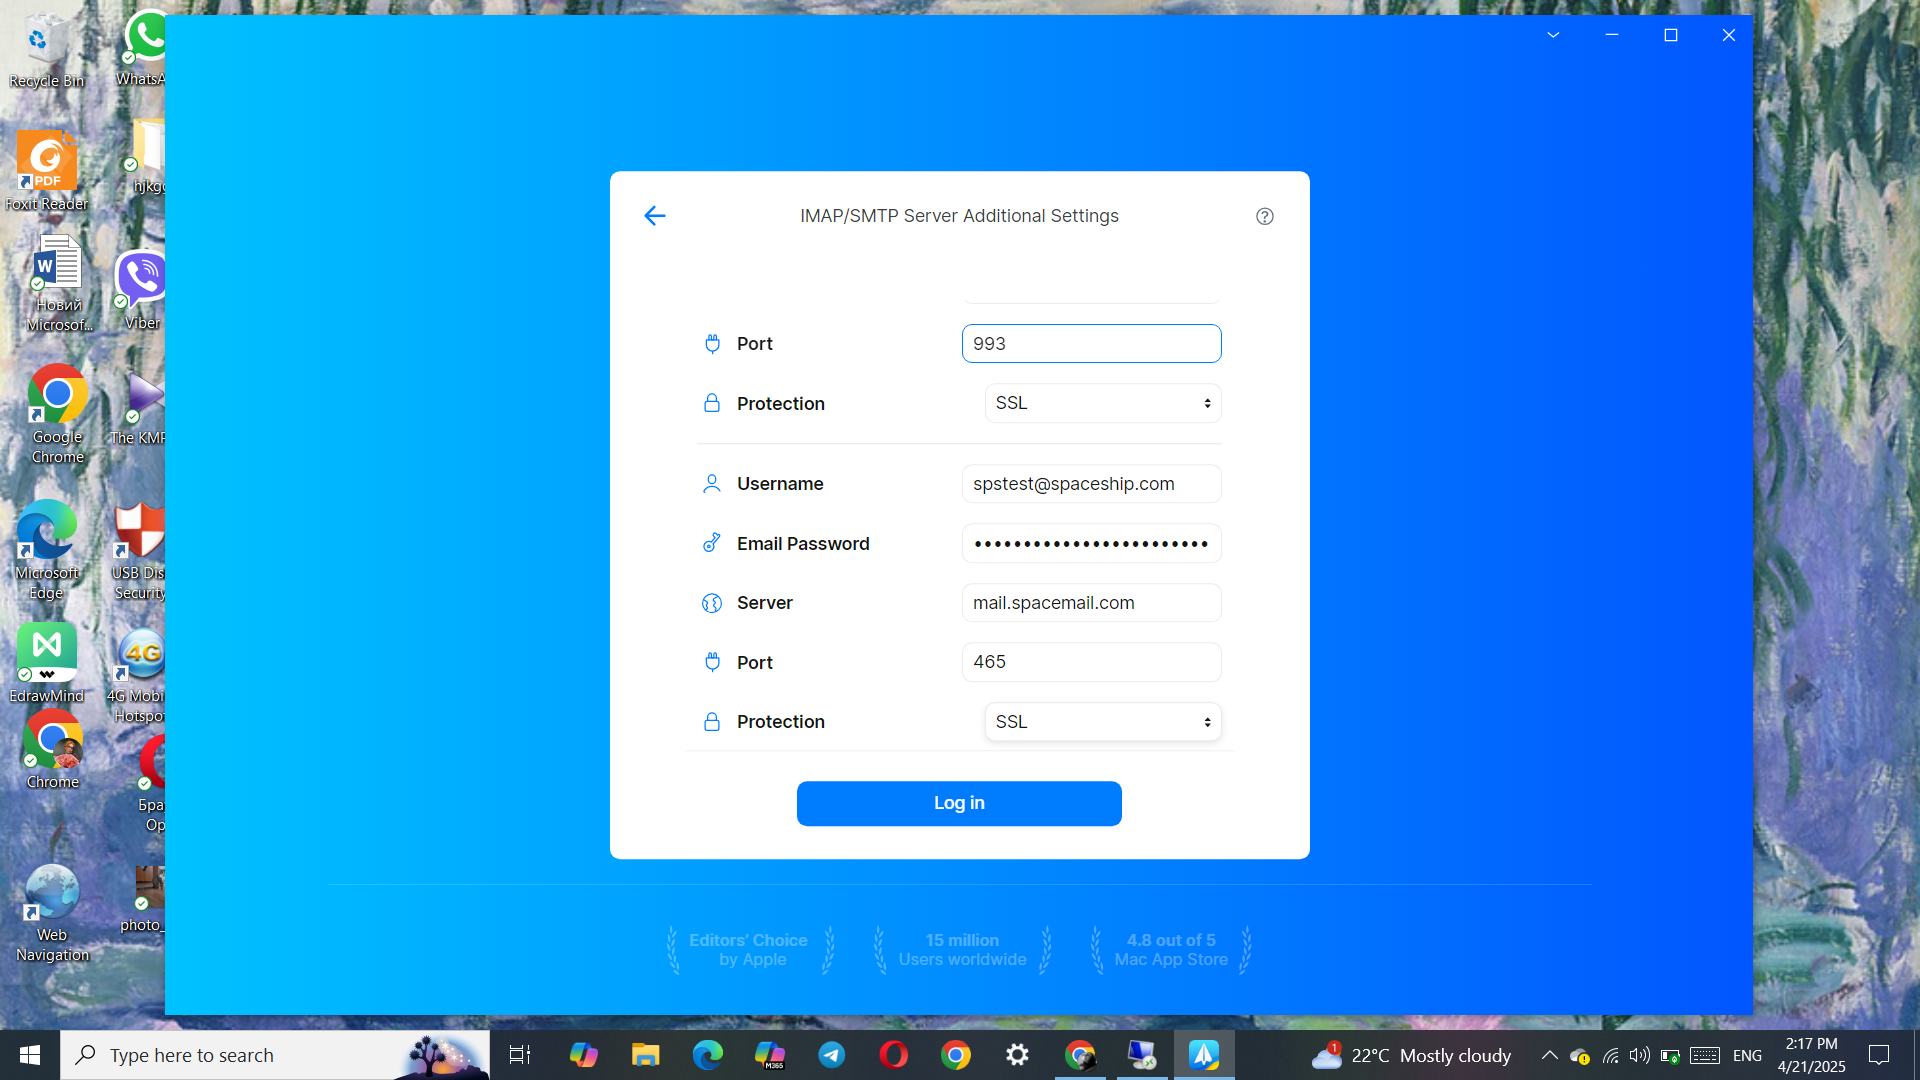Click the person icon beside Username

point(711,483)
